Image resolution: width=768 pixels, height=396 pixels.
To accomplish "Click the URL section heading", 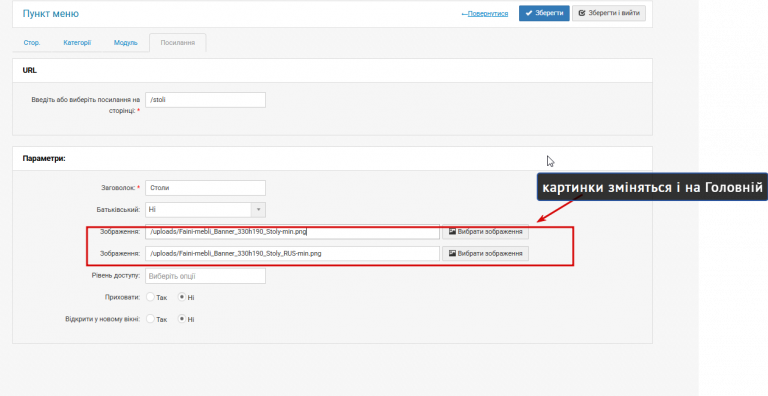I will click(x=29, y=71).
